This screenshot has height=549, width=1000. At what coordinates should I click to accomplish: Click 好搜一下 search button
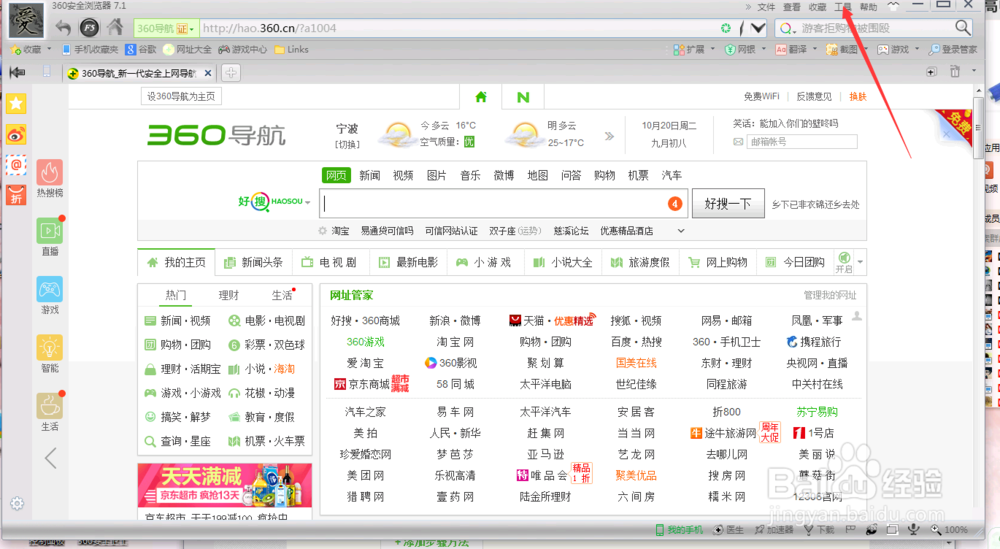point(728,203)
